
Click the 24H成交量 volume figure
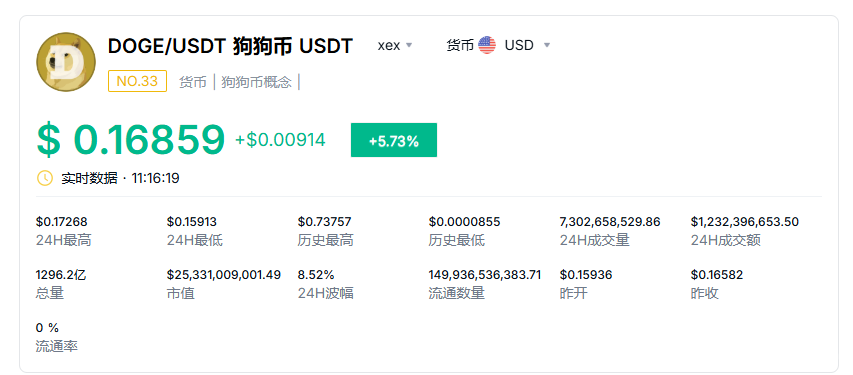point(610,222)
